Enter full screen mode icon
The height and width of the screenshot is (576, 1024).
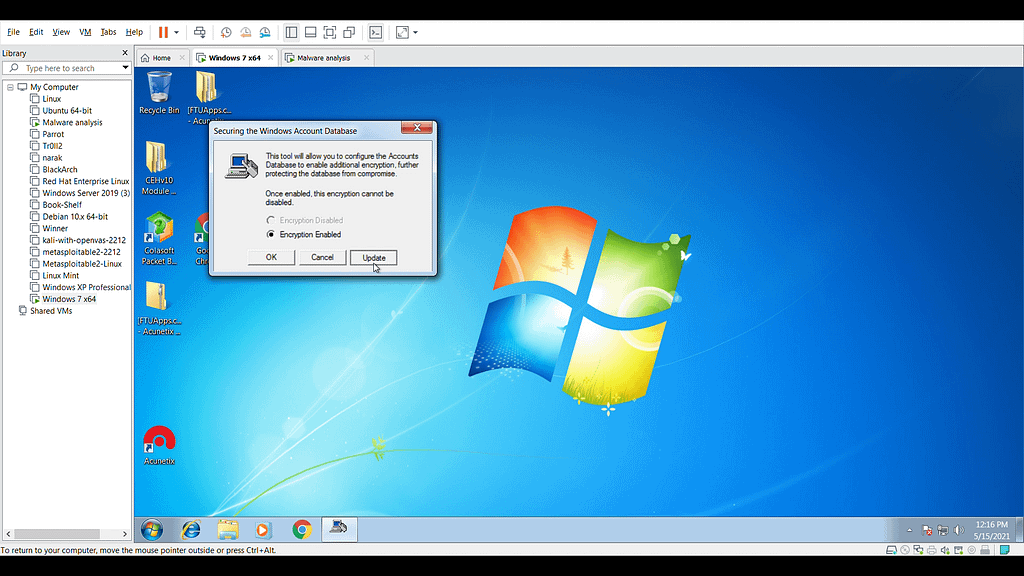click(x=330, y=32)
